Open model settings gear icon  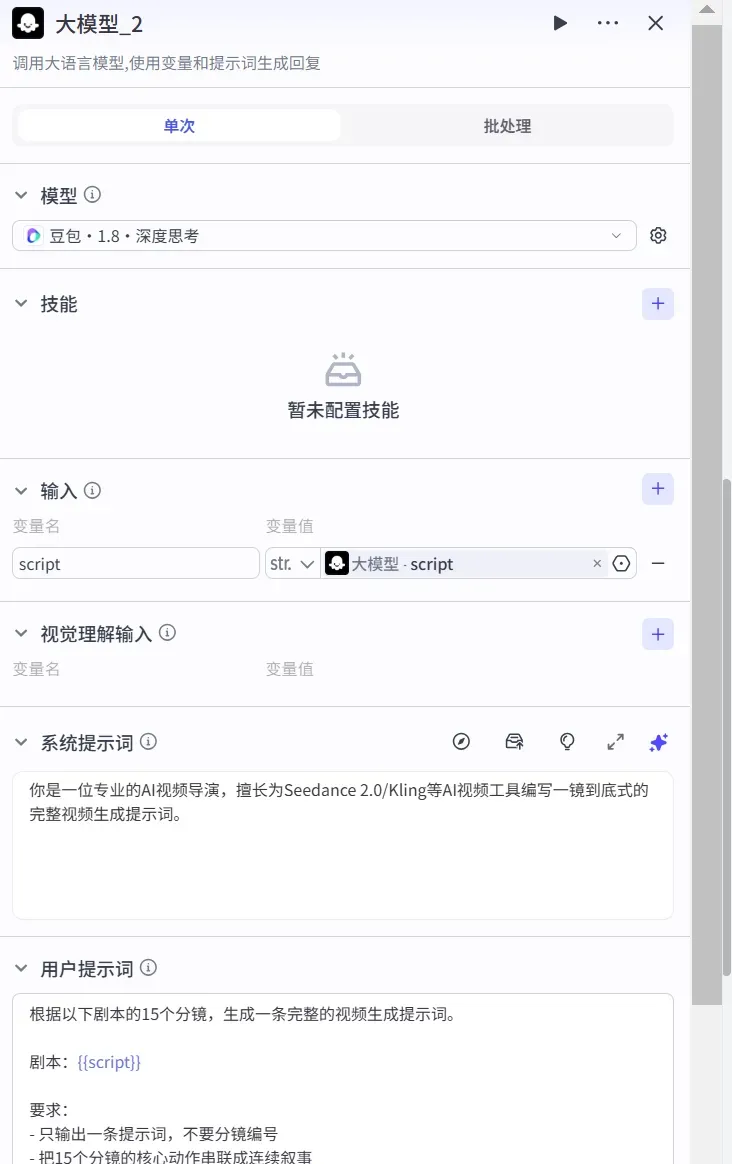(658, 235)
